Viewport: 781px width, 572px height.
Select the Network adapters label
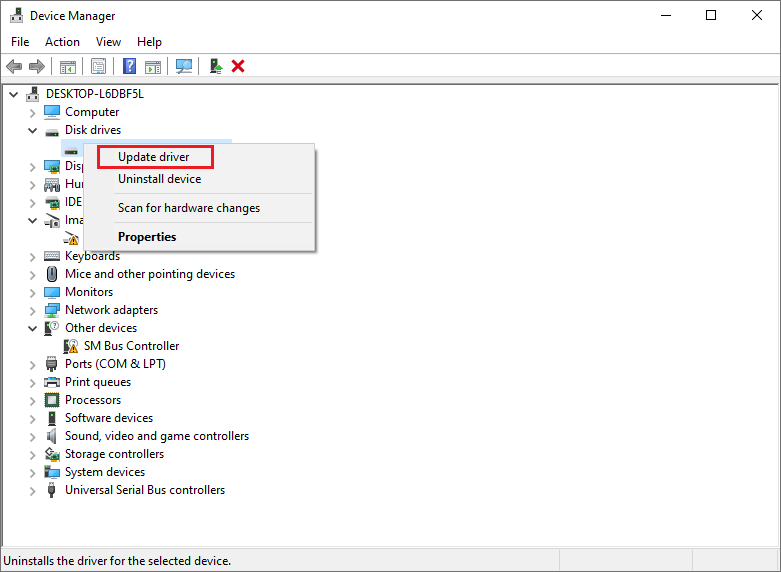(112, 310)
